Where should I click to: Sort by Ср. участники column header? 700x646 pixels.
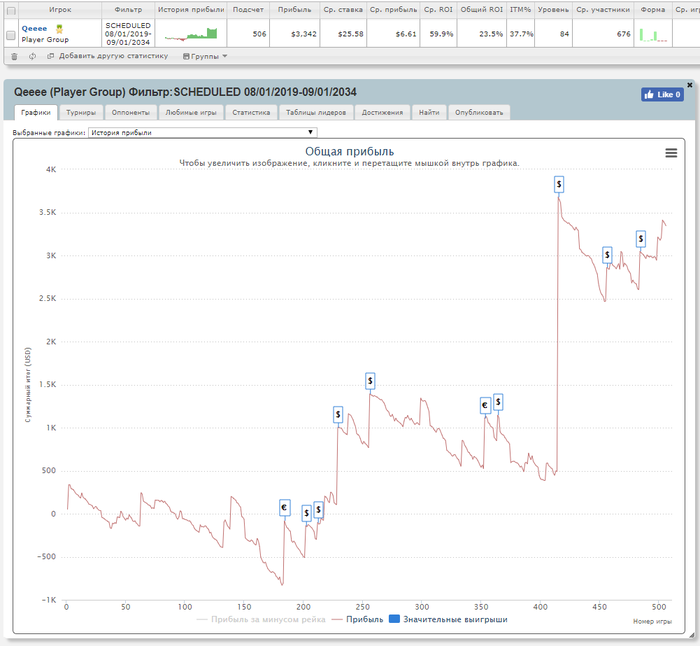point(603,9)
